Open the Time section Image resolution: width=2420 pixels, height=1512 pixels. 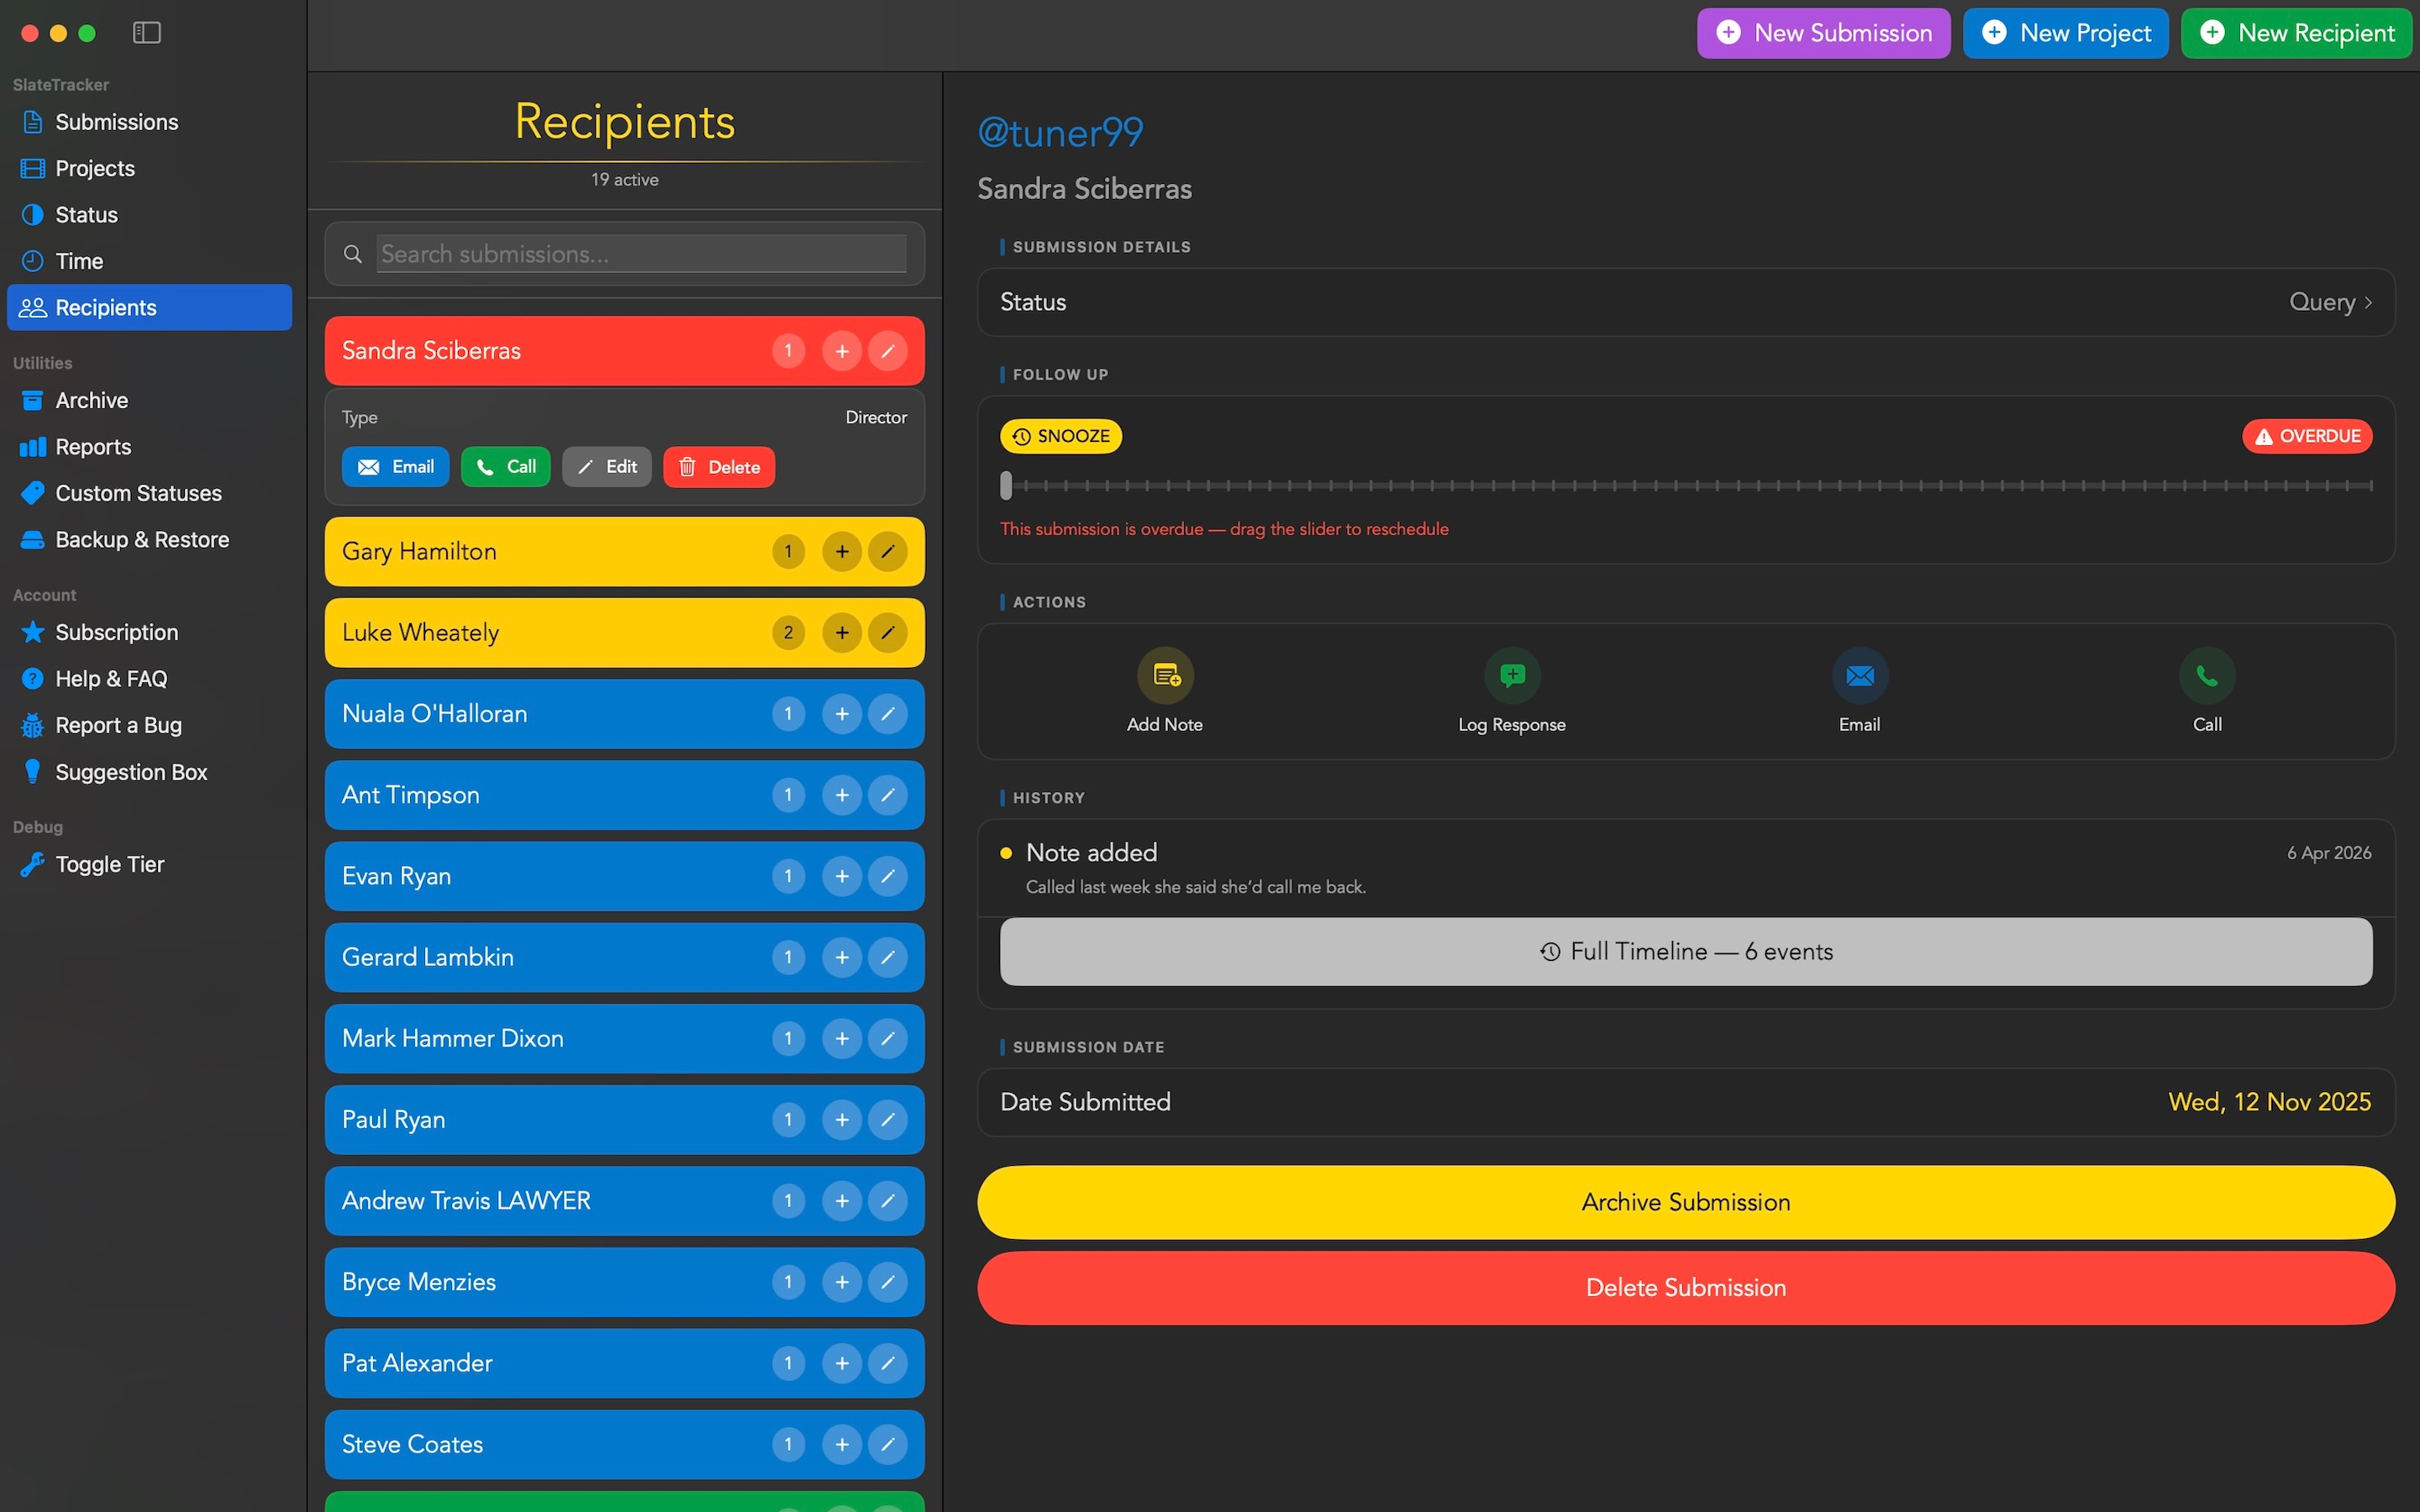(149, 261)
